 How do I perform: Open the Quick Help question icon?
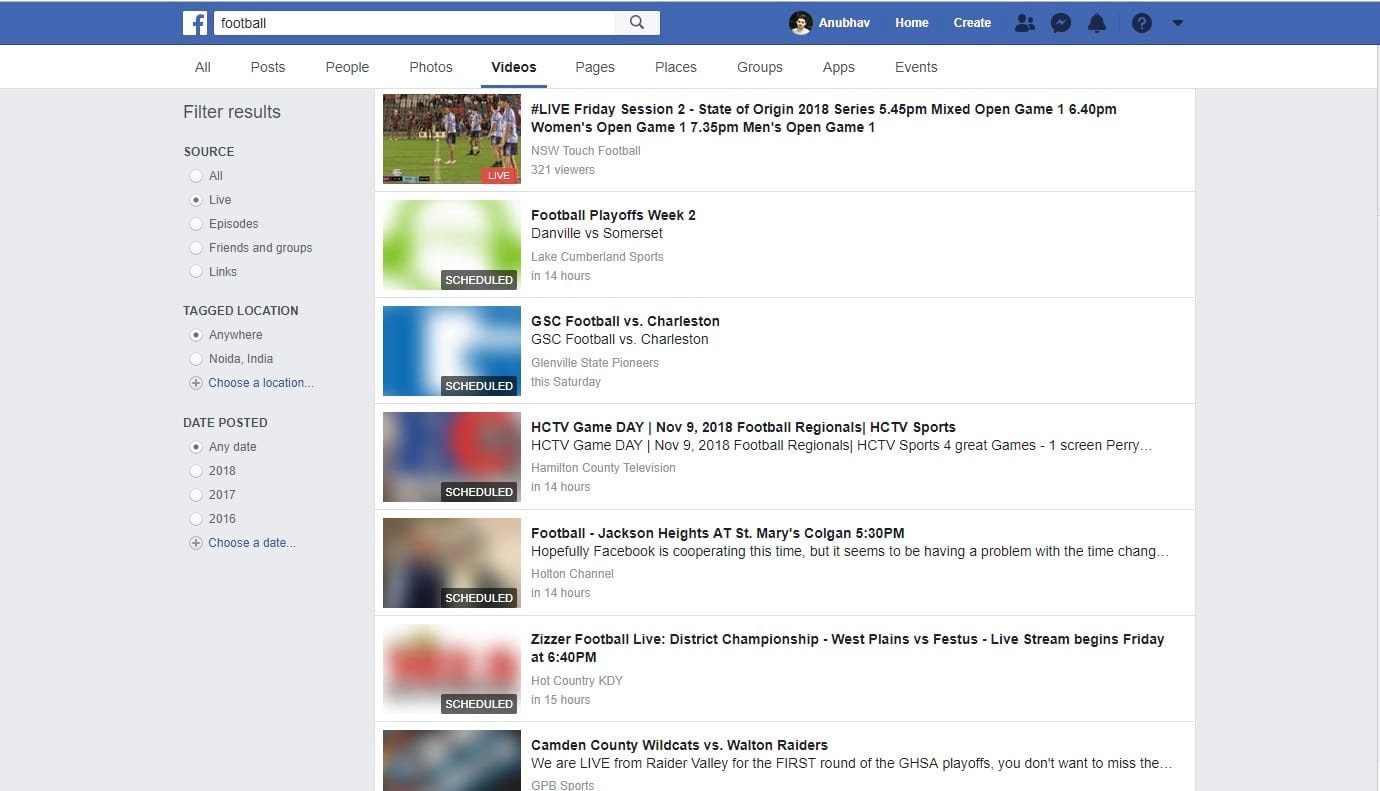(1142, 22)
